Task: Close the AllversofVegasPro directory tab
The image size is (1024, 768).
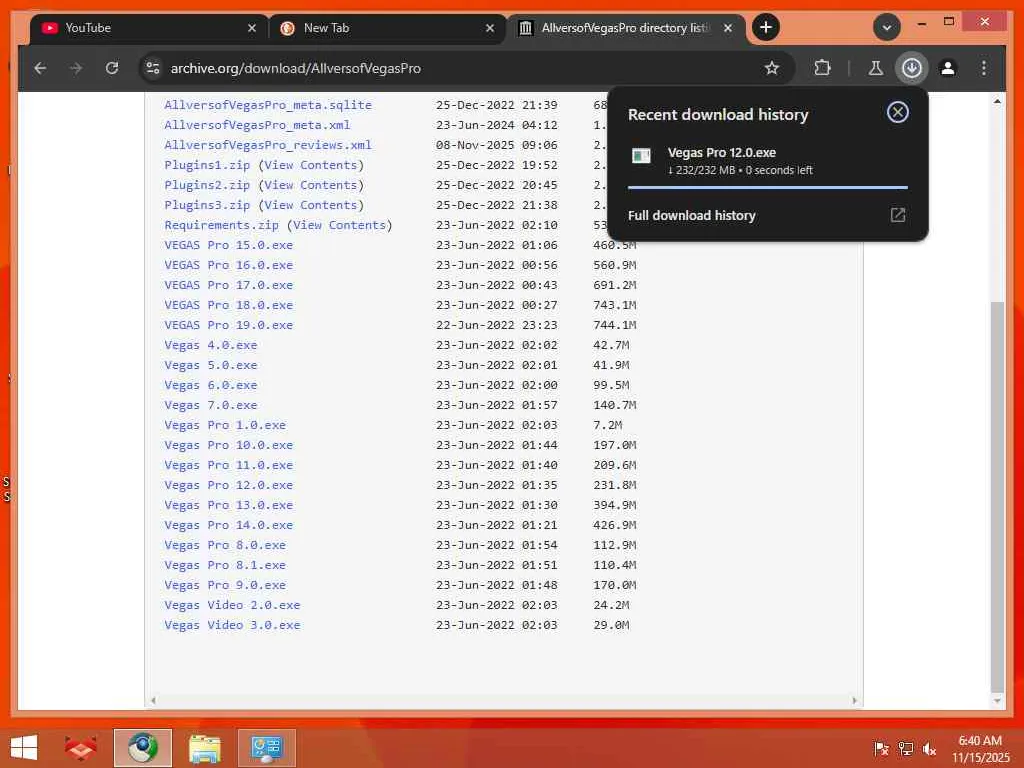Action: pyautogui.click(x=728, y=28)
